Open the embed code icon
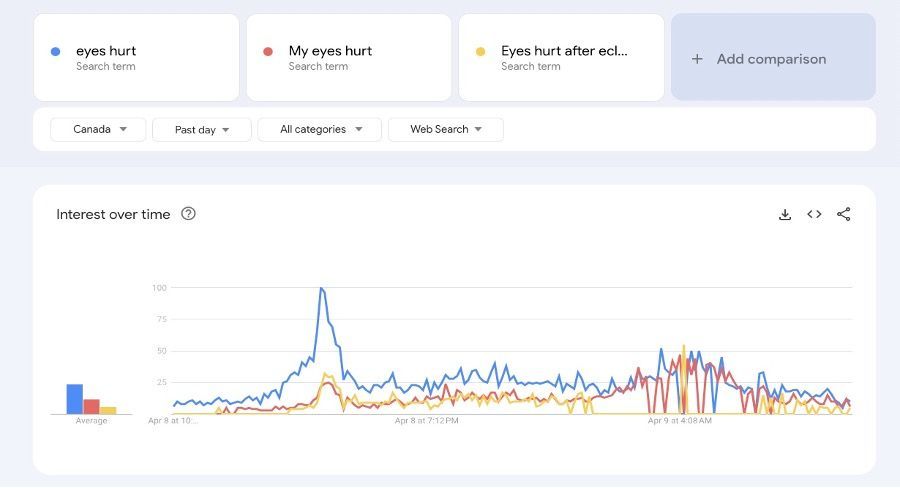This screenshot has width=900, height=488. coord(814,214)
